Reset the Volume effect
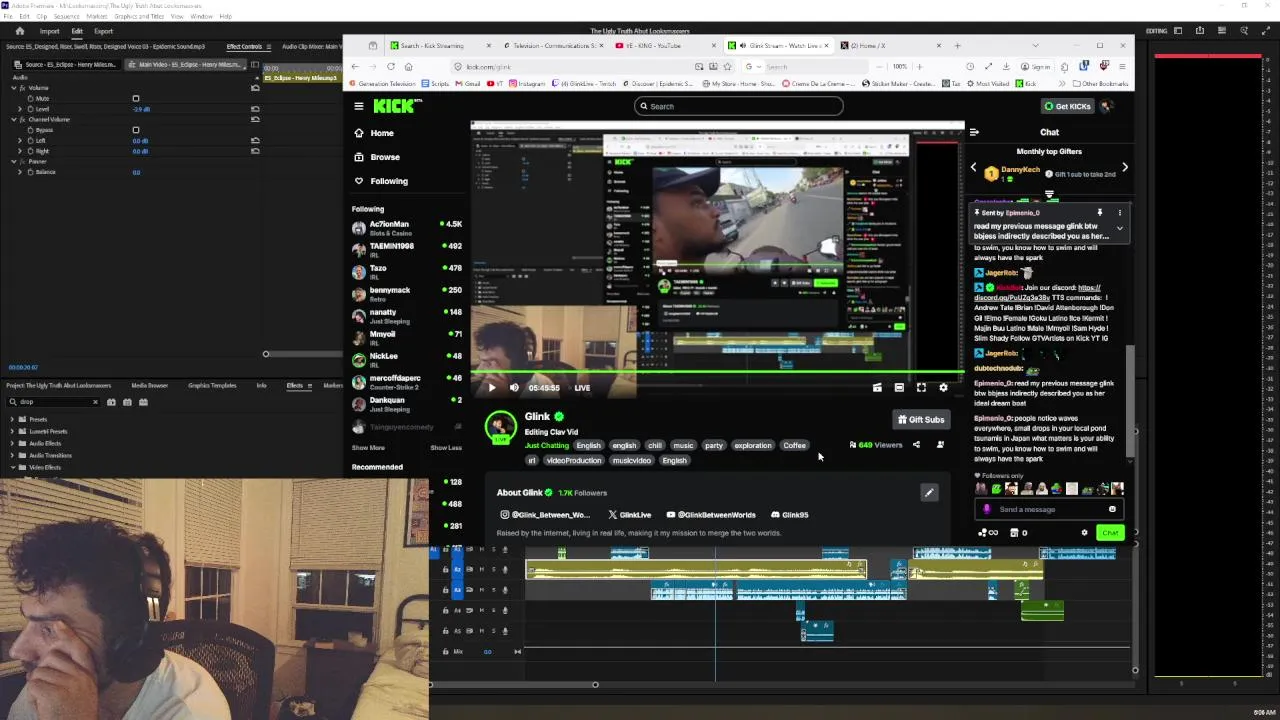1280x720 pixels. [255, 88]
